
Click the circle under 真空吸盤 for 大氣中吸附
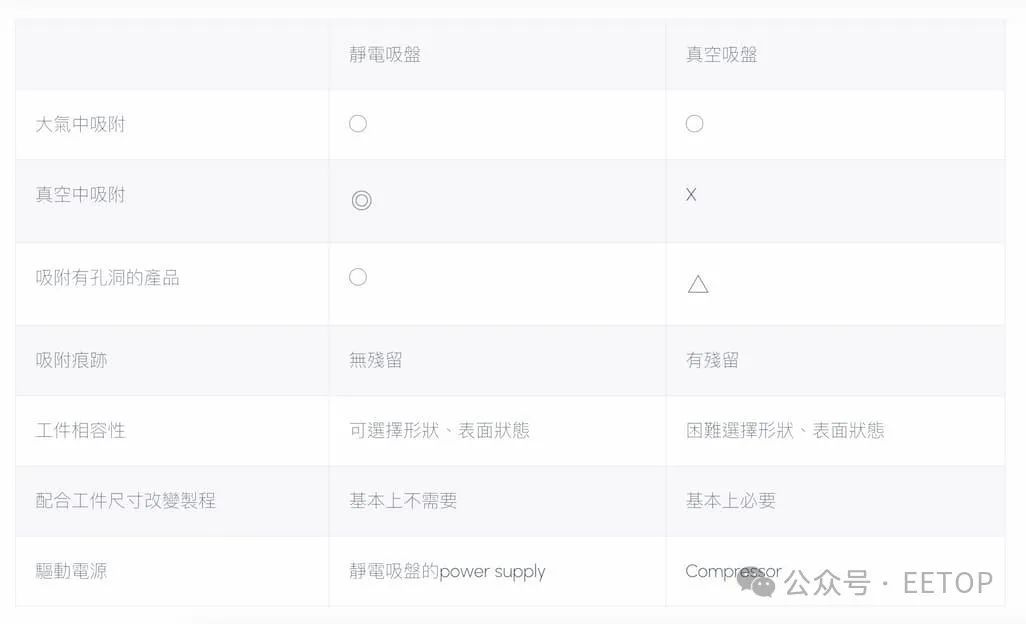694,124
